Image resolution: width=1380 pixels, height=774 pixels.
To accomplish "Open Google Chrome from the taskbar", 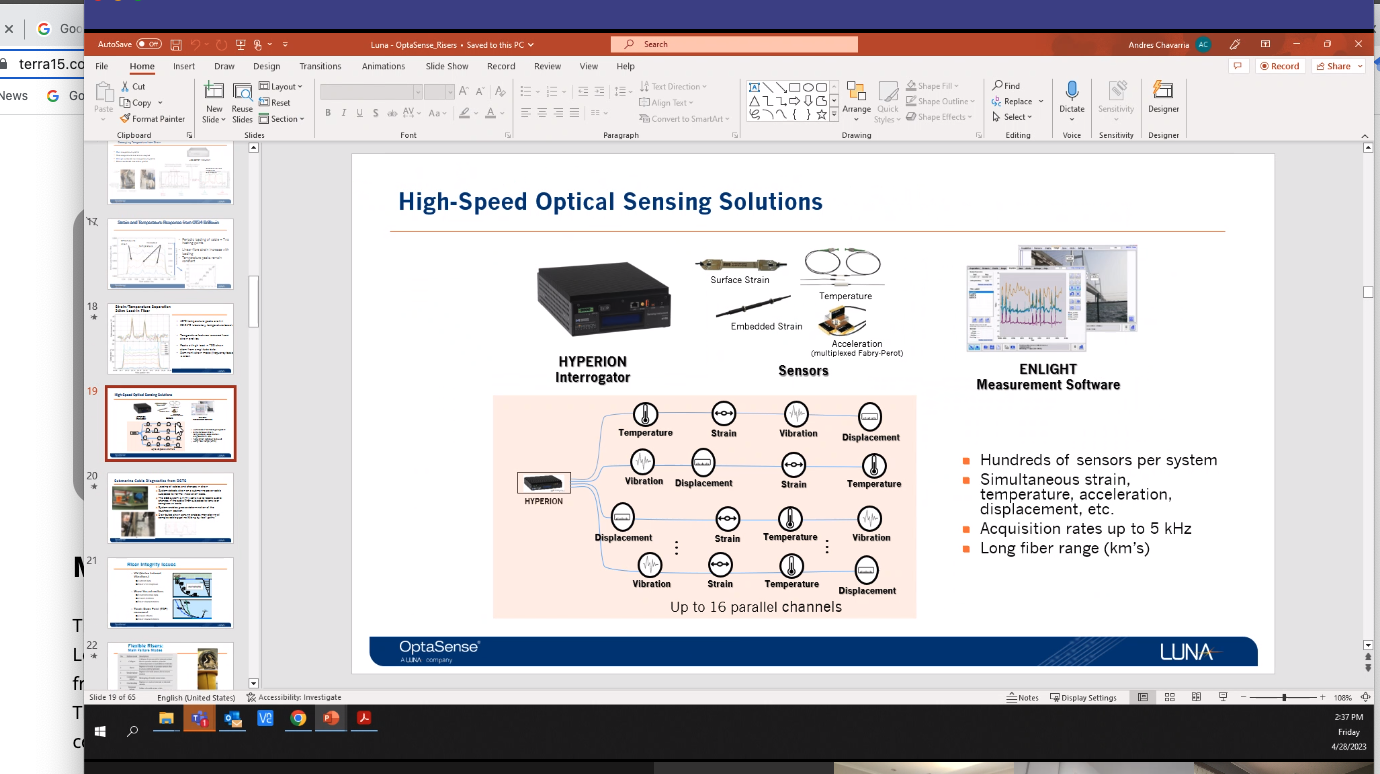I will [x=298, y=718].
